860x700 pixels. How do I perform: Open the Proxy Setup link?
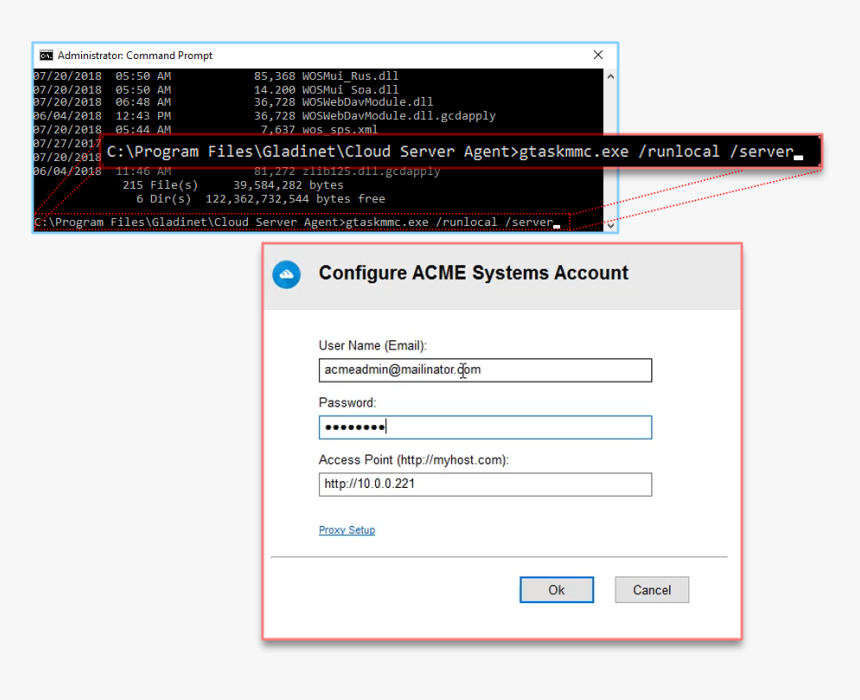click(x=347, y=530)
